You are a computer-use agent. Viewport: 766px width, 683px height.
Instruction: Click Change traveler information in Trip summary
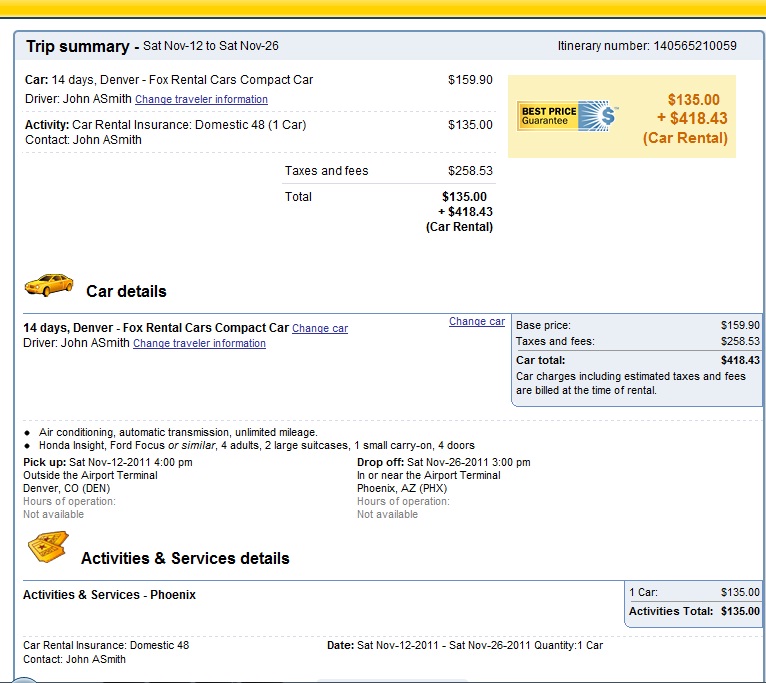[201, 99]
